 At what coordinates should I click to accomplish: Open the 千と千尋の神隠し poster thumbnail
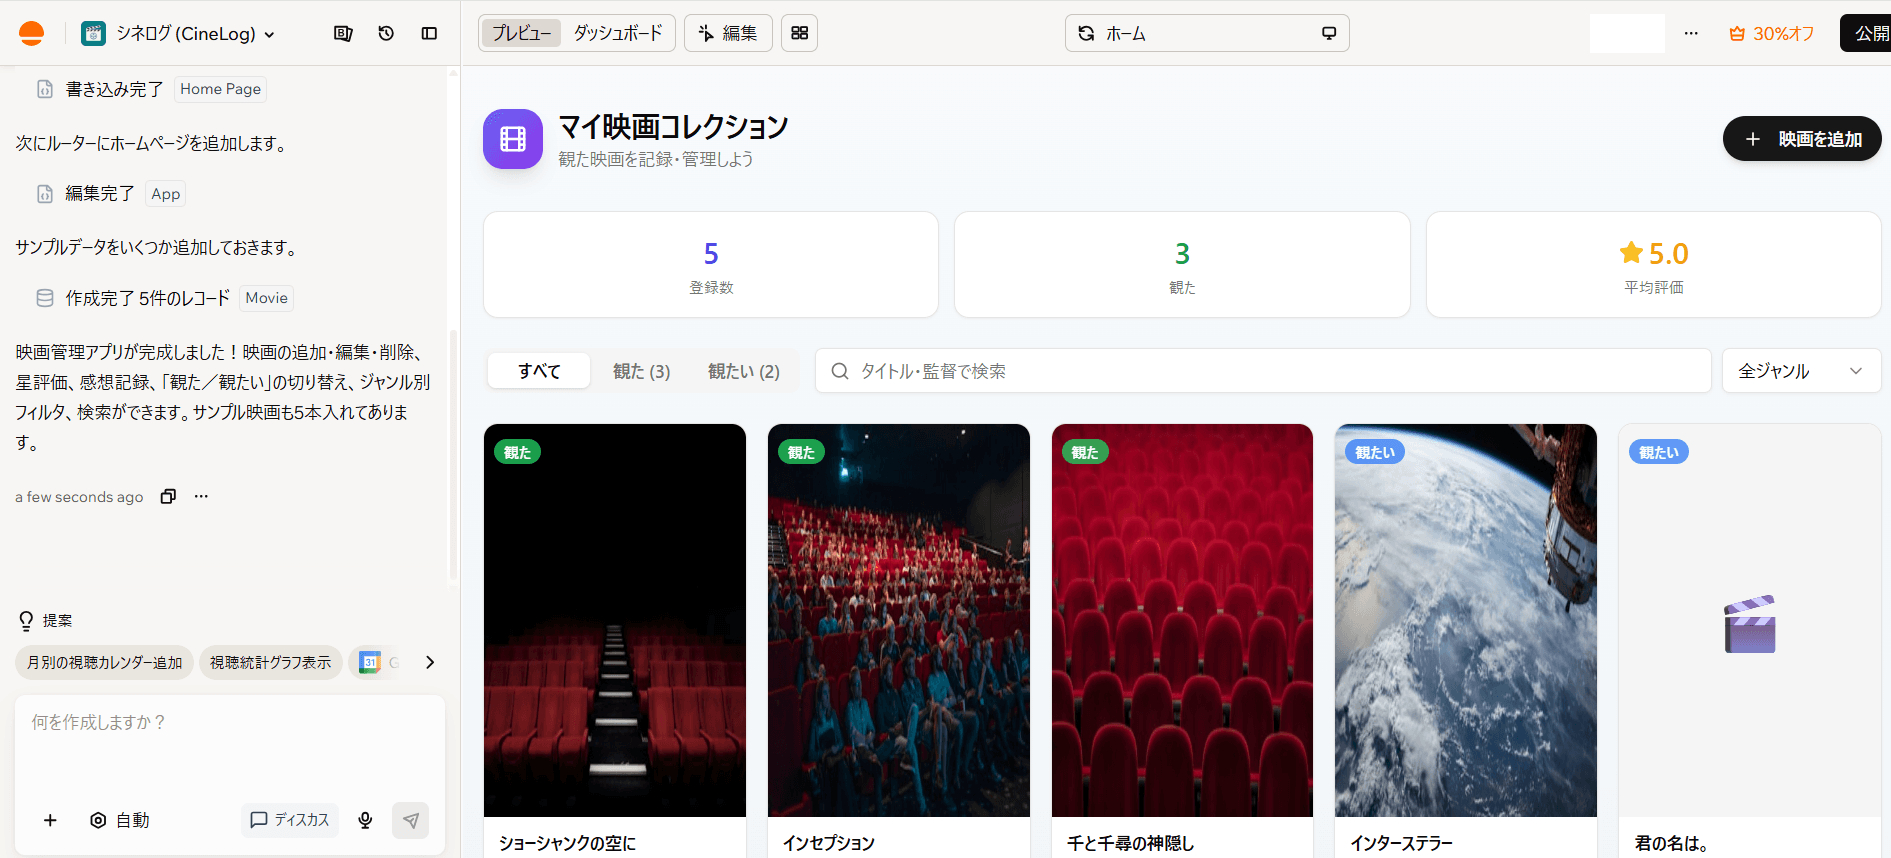[x=1182, y=620]
